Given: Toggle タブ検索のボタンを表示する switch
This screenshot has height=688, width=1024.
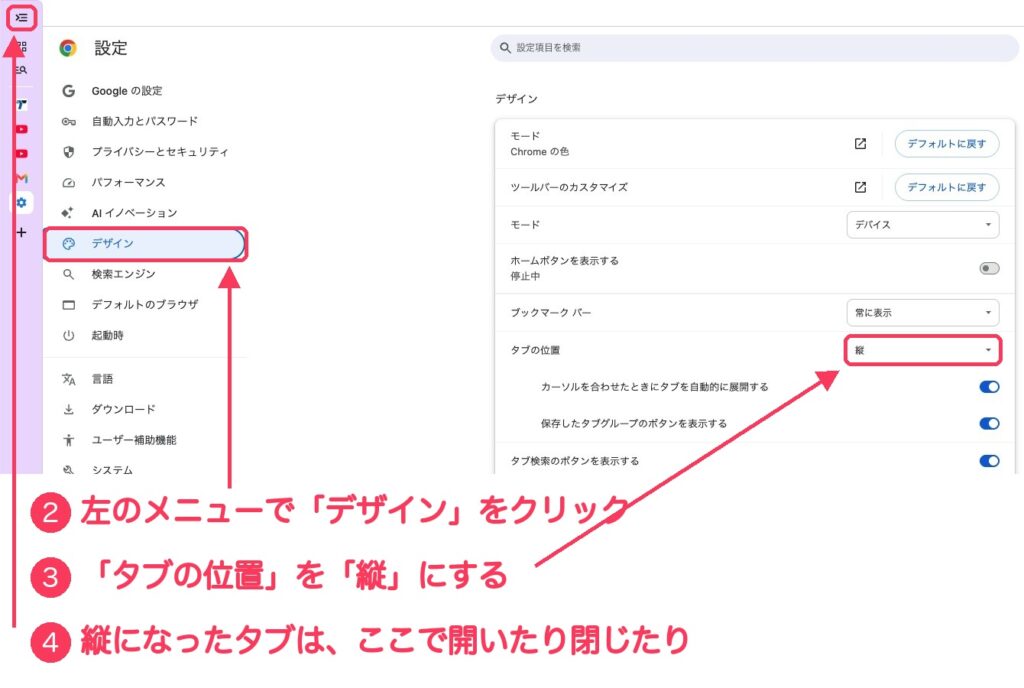Looking at the screenshot, I should point(989,461).
